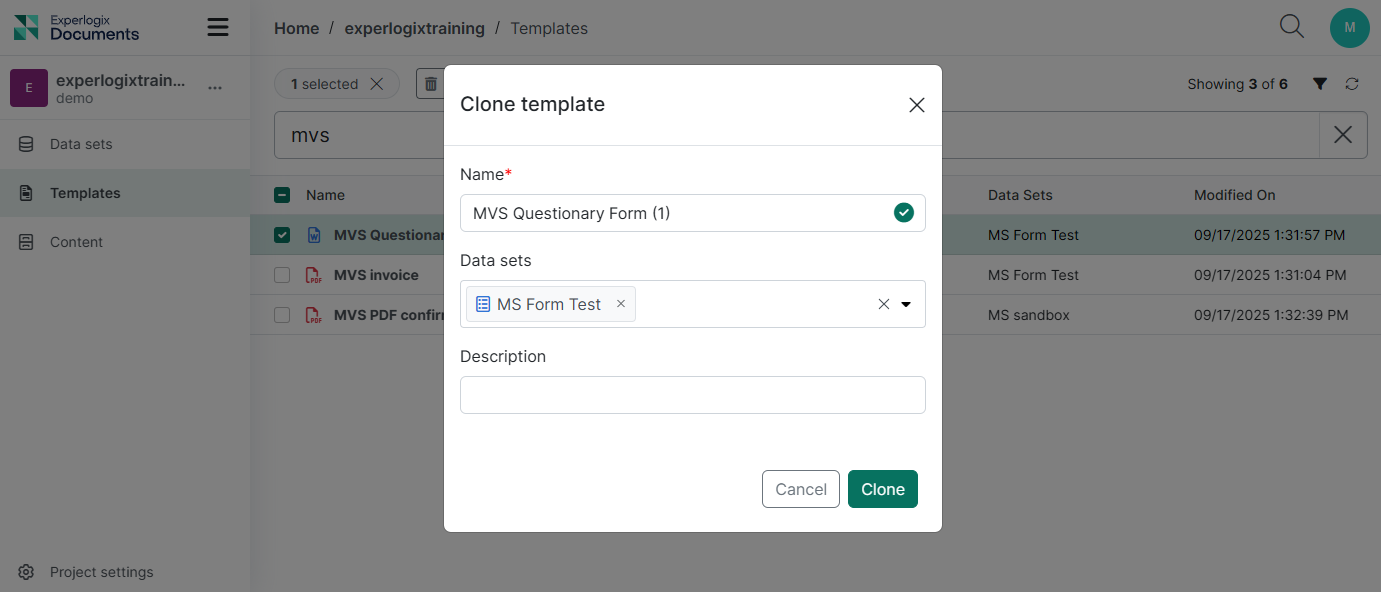Image resolution: width=1381 pixels, height=592 pixels.
Task: Open Content section in sidebar
Action: pyautogui.click(x=76, y=242)
